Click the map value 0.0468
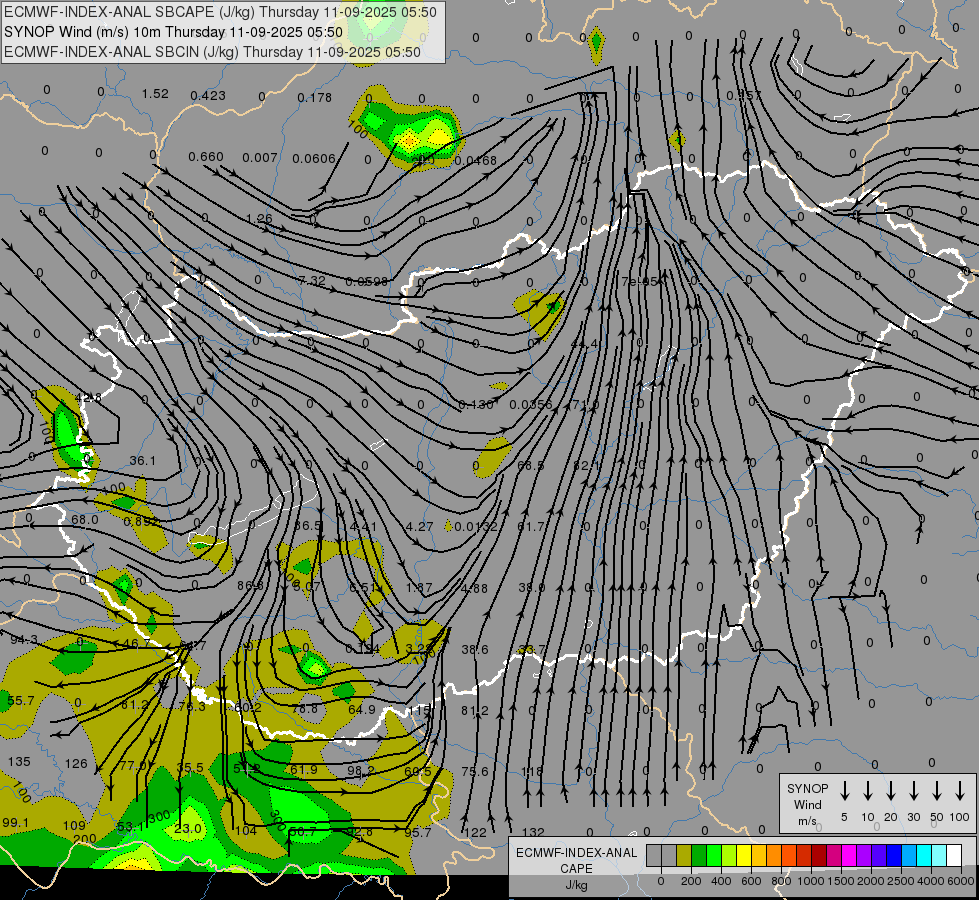This screenshot has width=979, height=900. click(x=476, y=161)
